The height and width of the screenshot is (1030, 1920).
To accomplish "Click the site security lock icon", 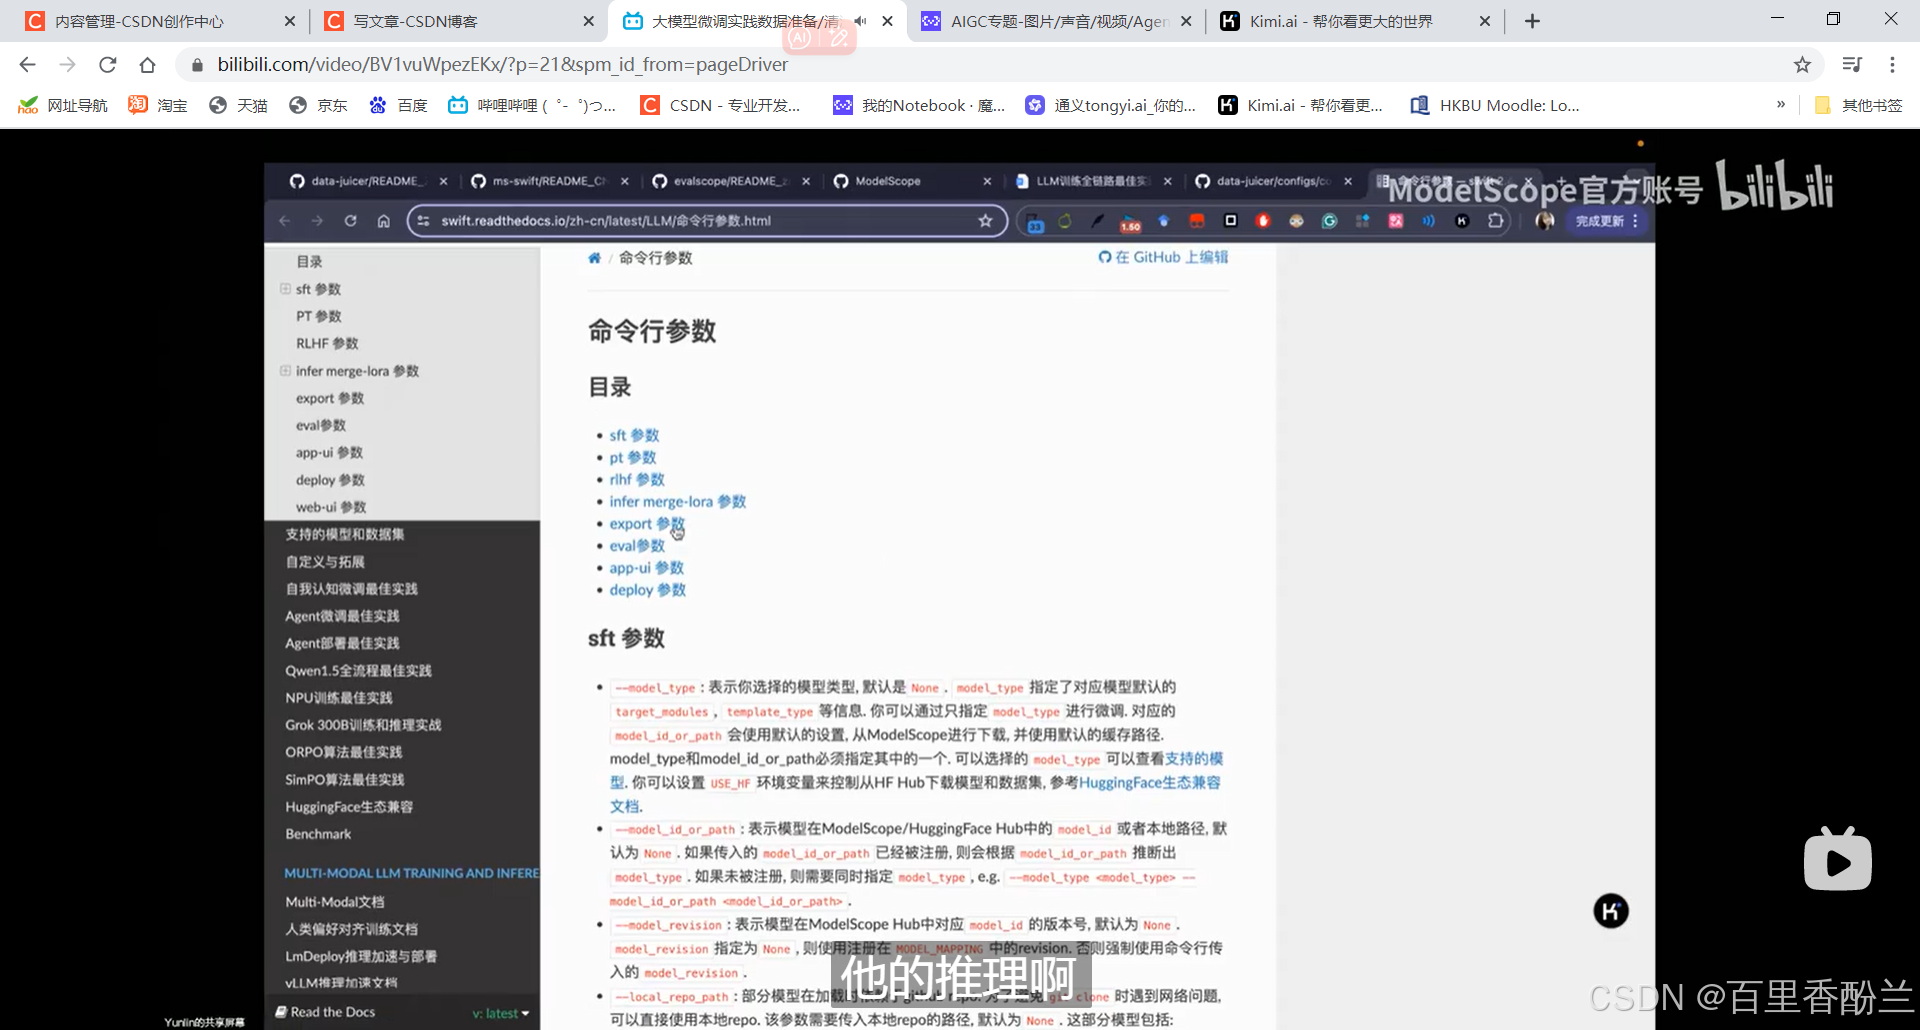I will click(197, 64).
